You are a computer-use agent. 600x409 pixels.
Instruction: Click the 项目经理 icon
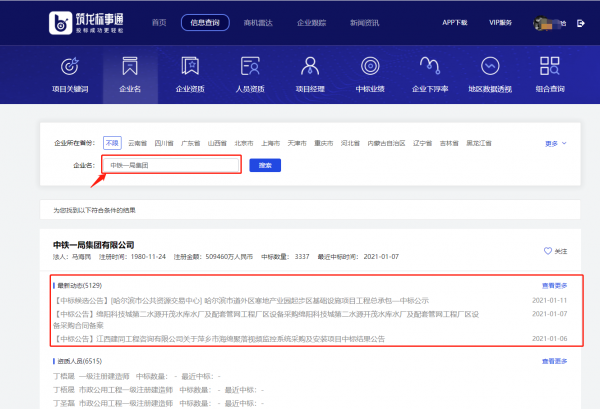pos(311,67)
